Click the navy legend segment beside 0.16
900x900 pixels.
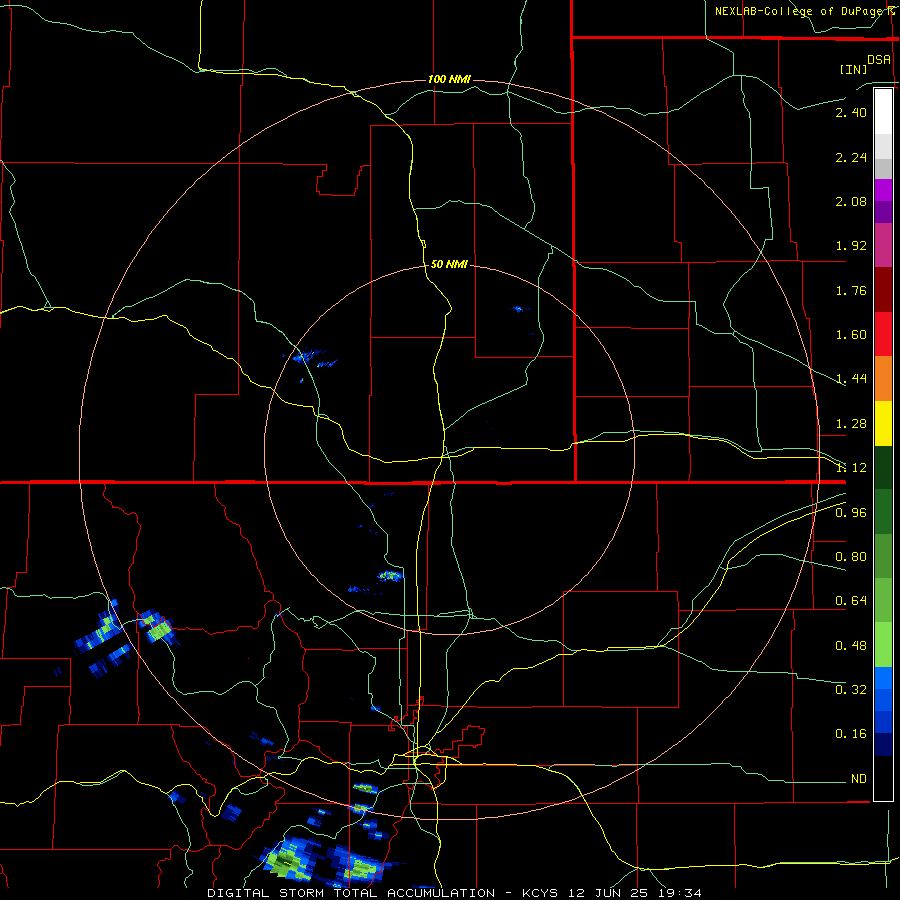[883, 744]
